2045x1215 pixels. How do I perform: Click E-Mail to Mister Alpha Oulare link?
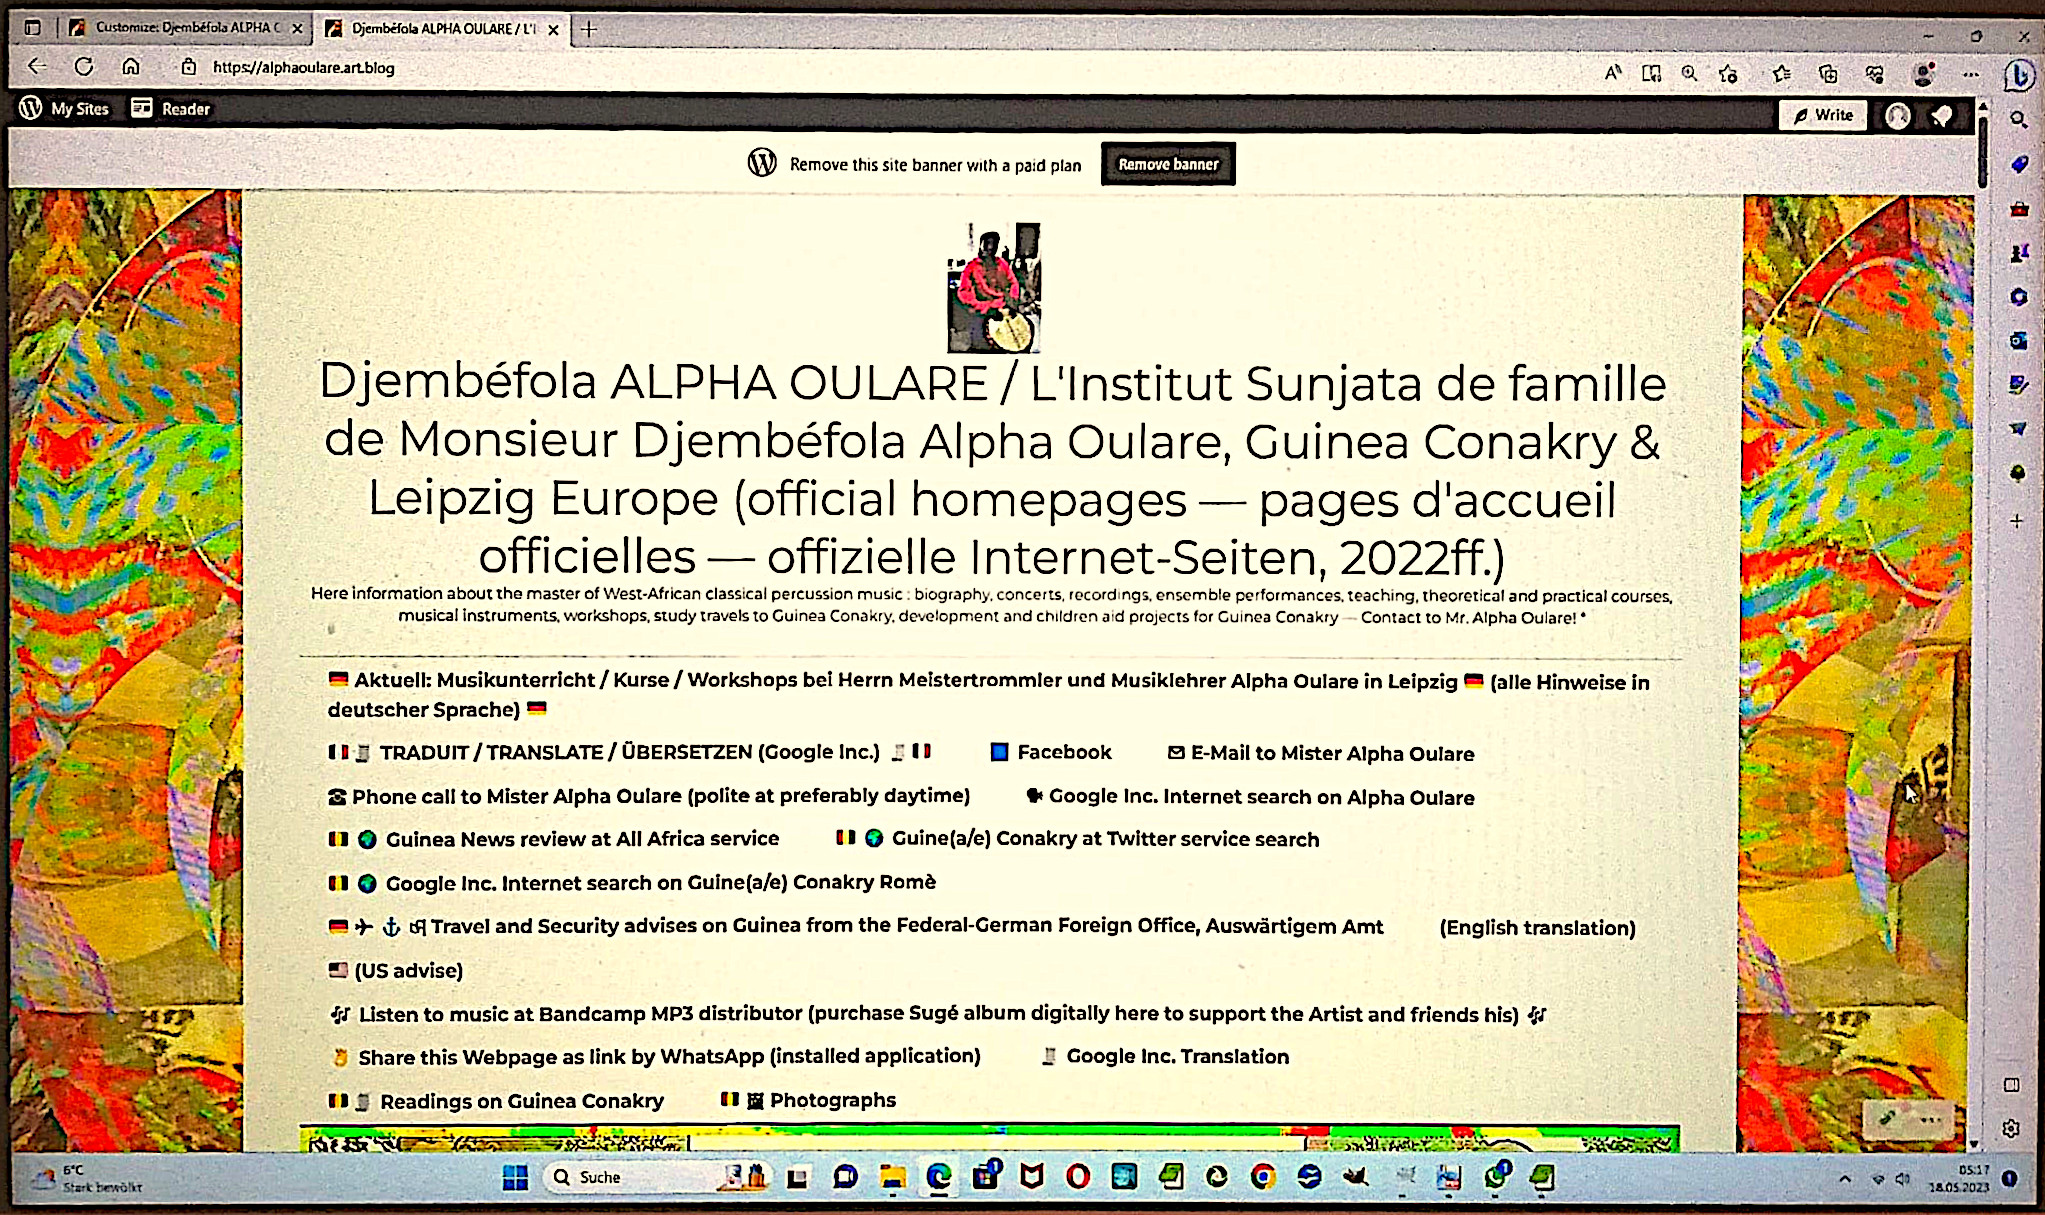[x=1331, y=754]
